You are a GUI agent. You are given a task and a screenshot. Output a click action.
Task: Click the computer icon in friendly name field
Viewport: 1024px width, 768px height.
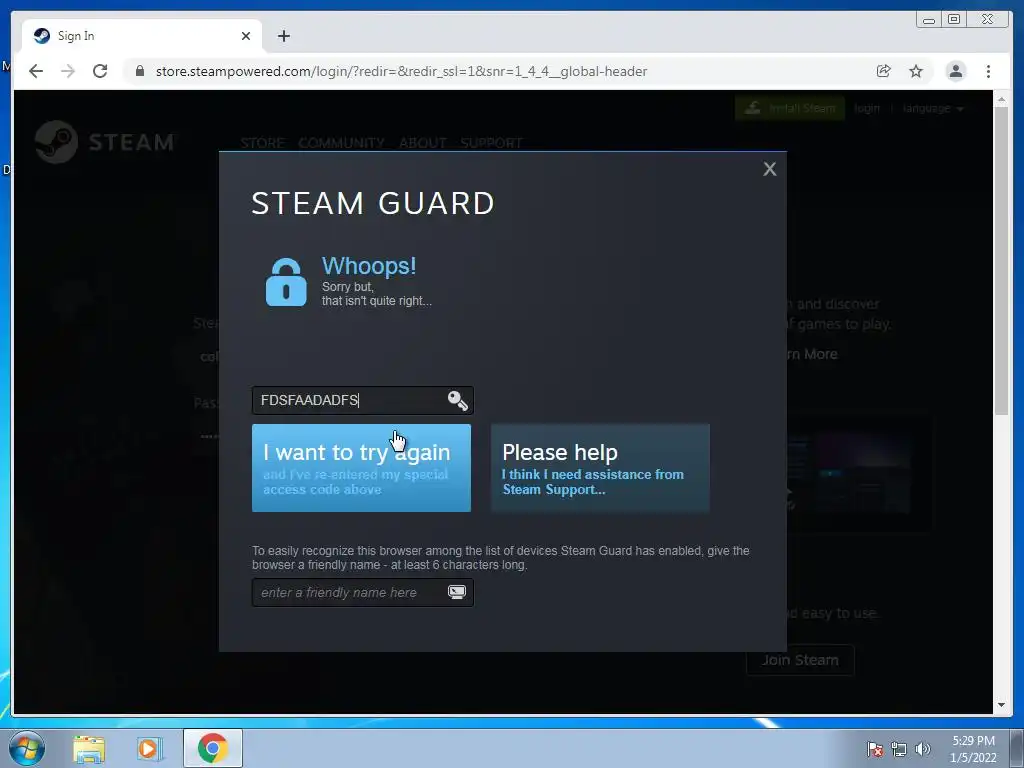[456, 592]
